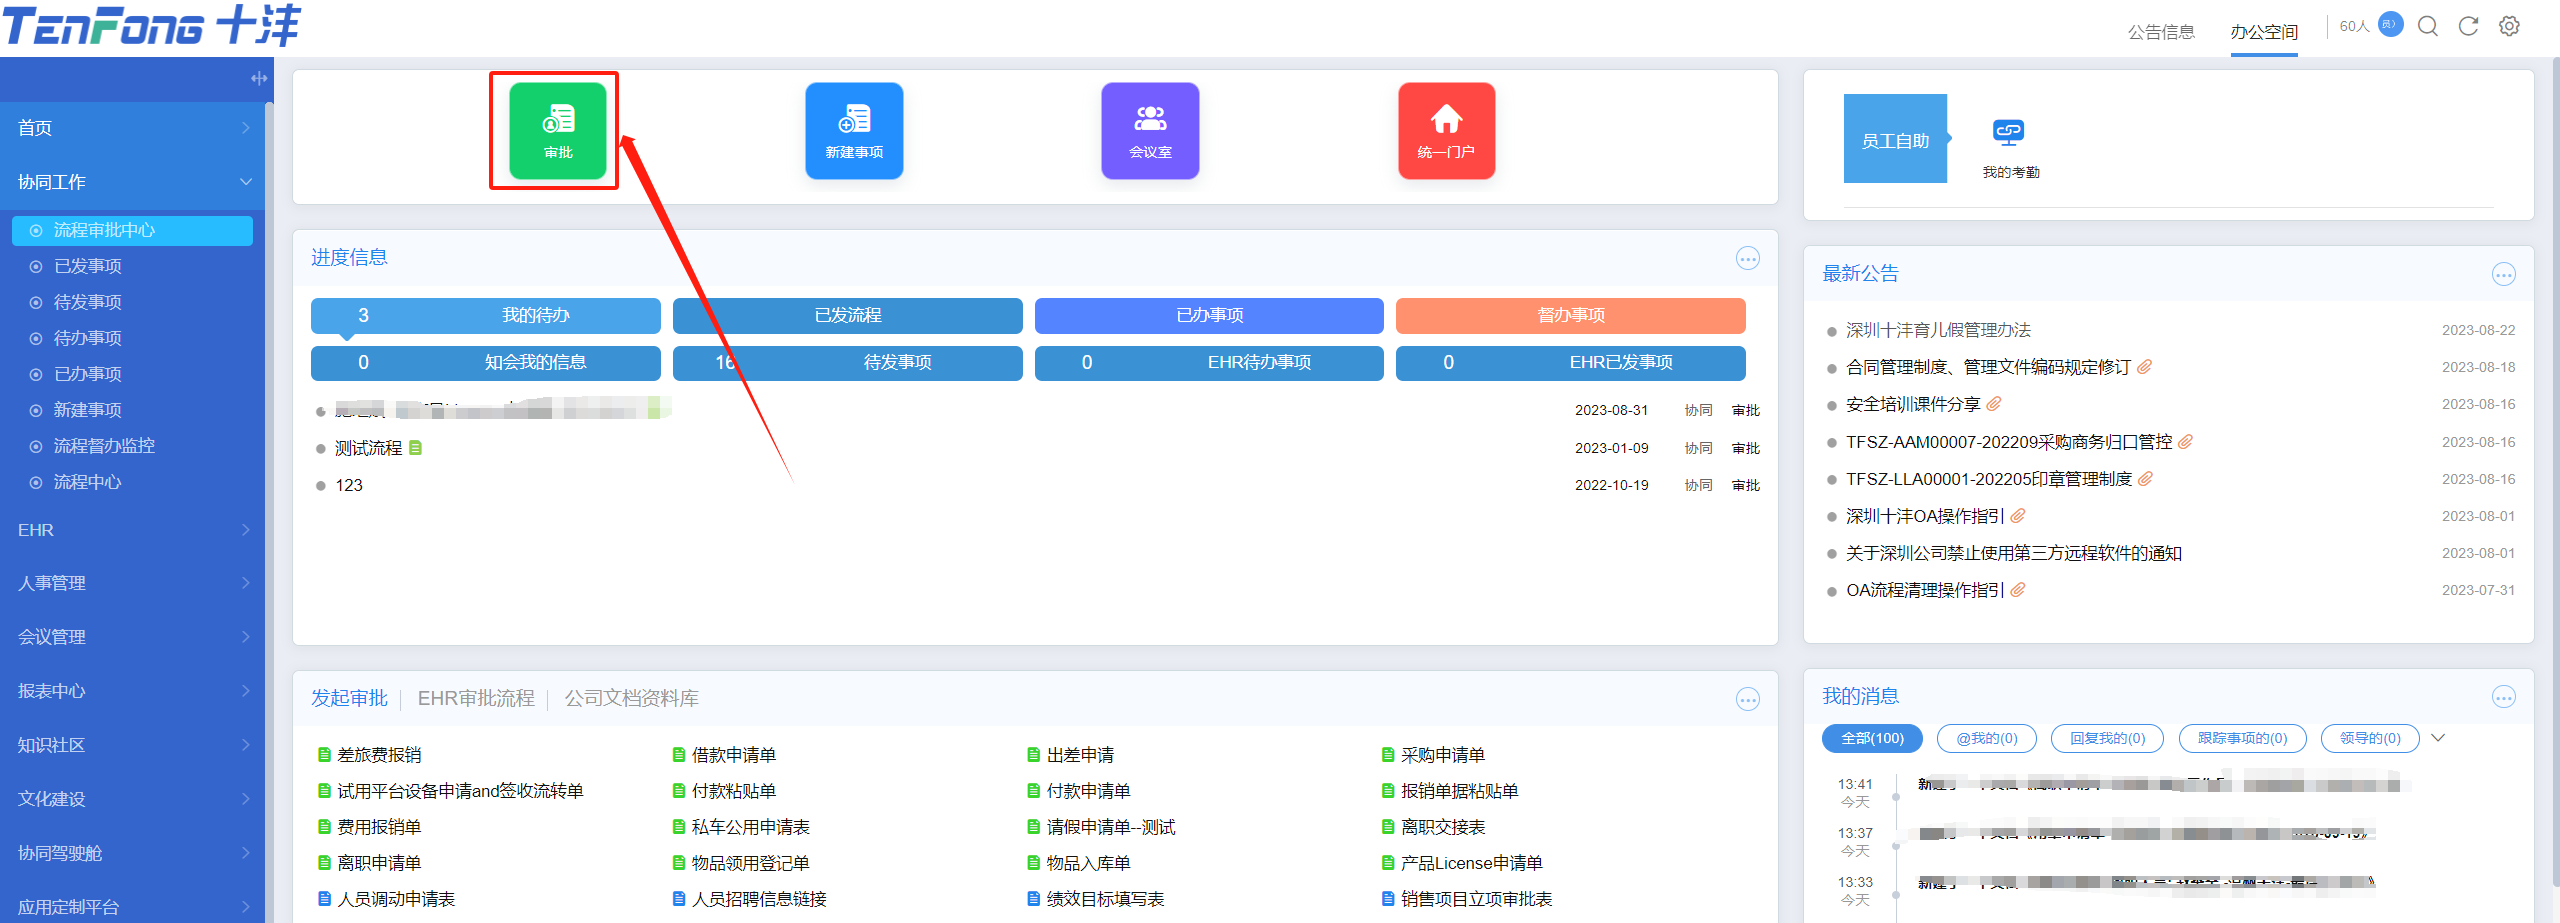Click attachment icon of 安全培训课件分享
The height and width of the screenshot is (923, 2560).
(x=1993, y=404)
